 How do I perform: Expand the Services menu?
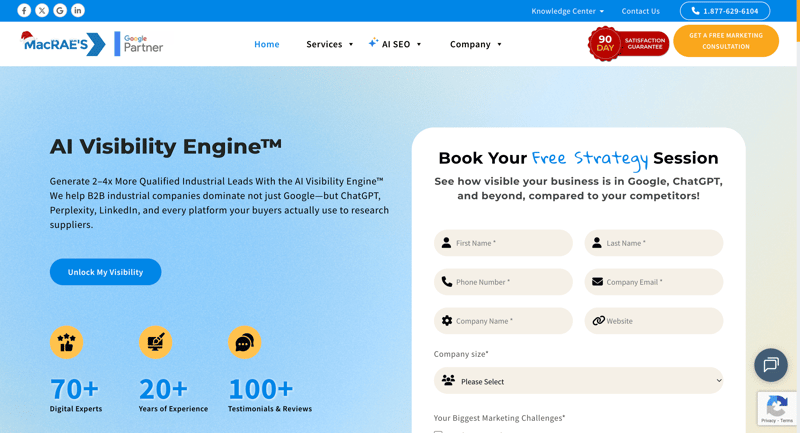[x=329, y=44]
